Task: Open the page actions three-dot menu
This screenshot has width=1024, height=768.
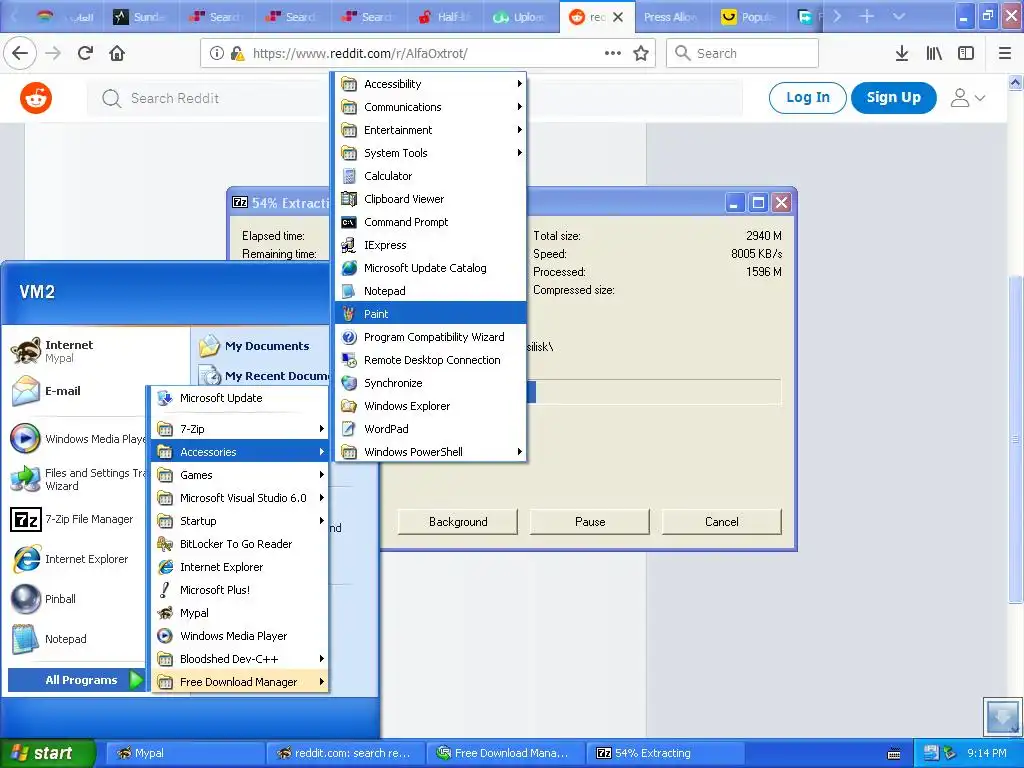Action: pos(613,53)
